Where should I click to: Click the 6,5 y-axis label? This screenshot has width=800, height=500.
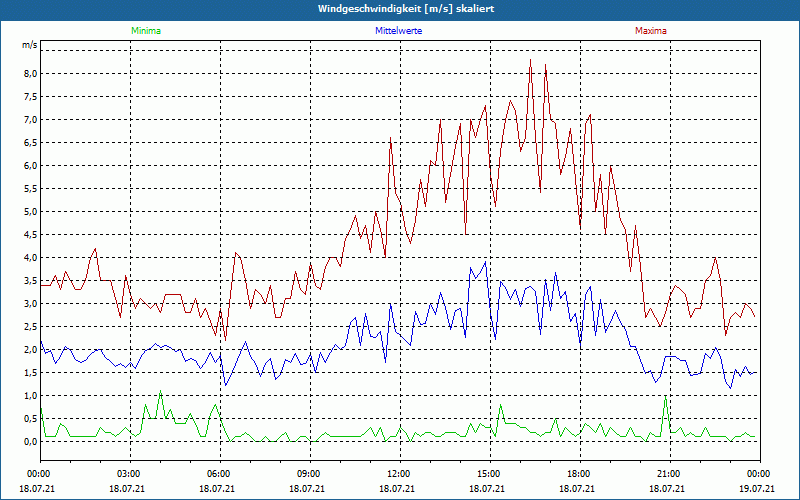[x=31, y=142]
